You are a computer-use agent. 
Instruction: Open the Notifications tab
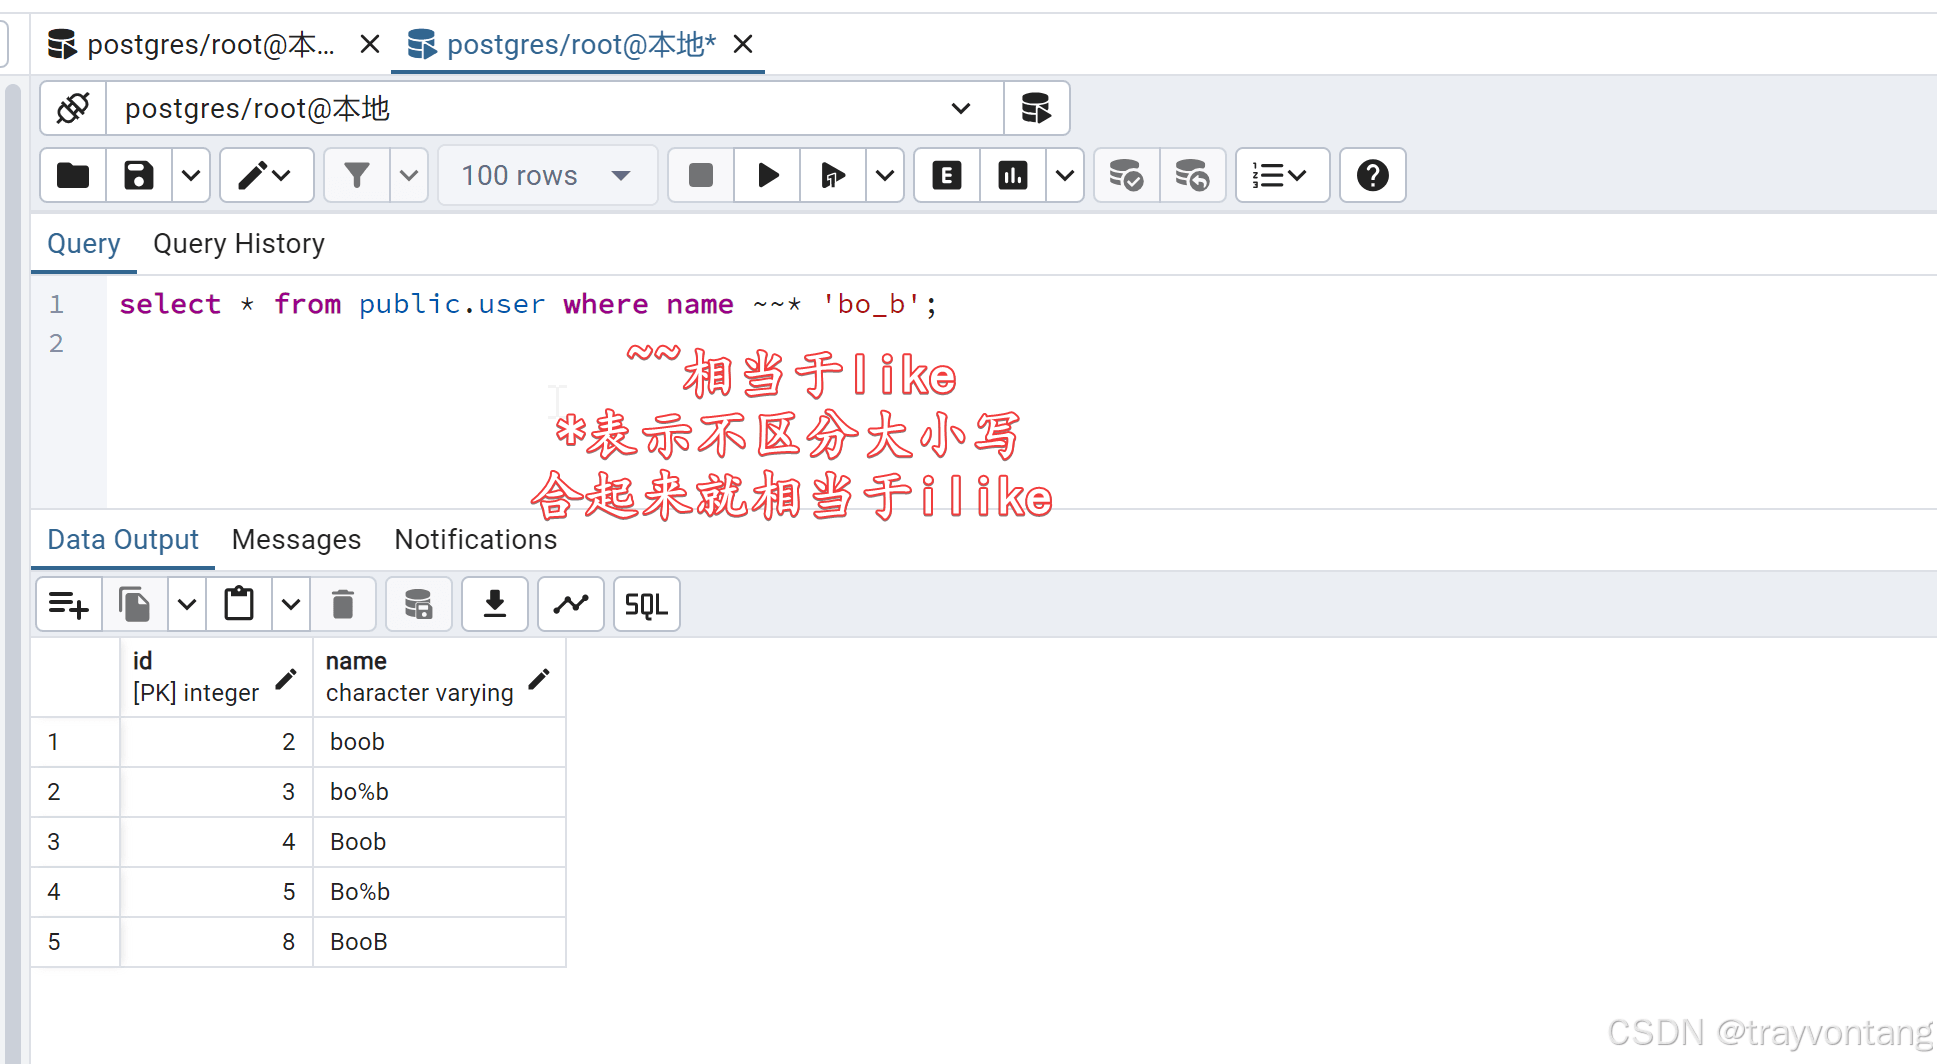[x=476, y=540]
